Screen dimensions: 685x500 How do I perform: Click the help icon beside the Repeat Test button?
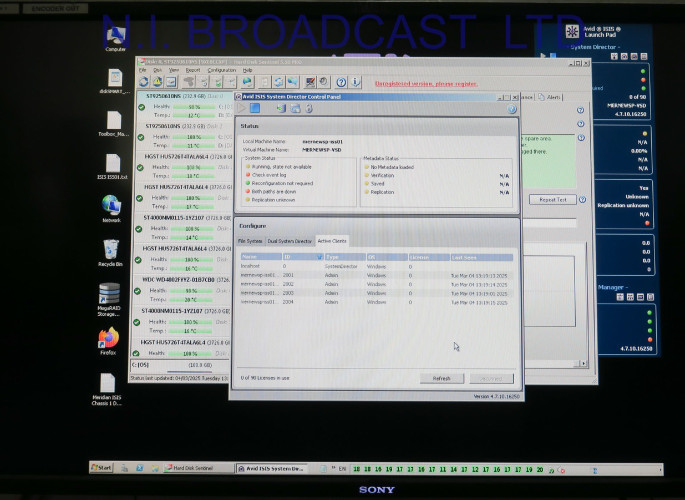(x=582, y=200)
